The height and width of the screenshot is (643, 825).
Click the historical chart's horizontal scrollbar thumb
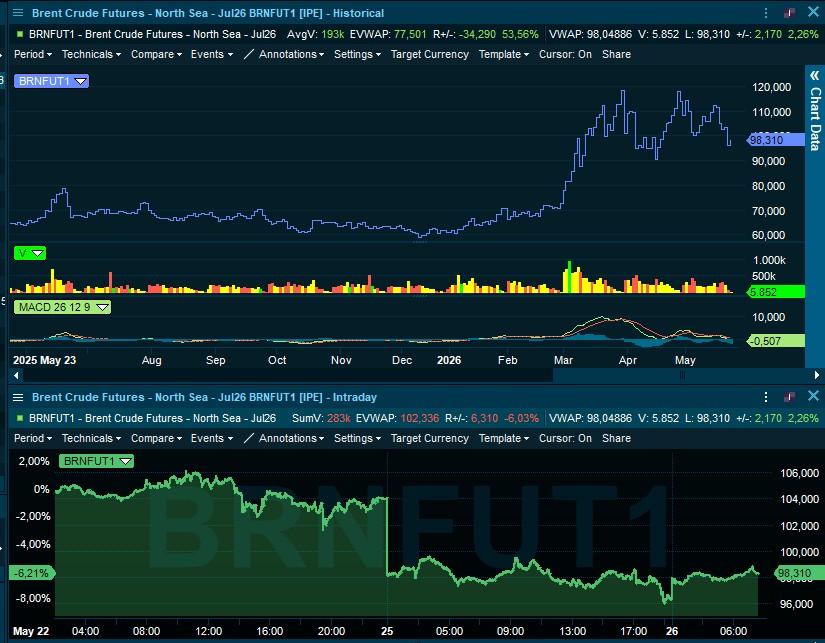pos(682,375)
